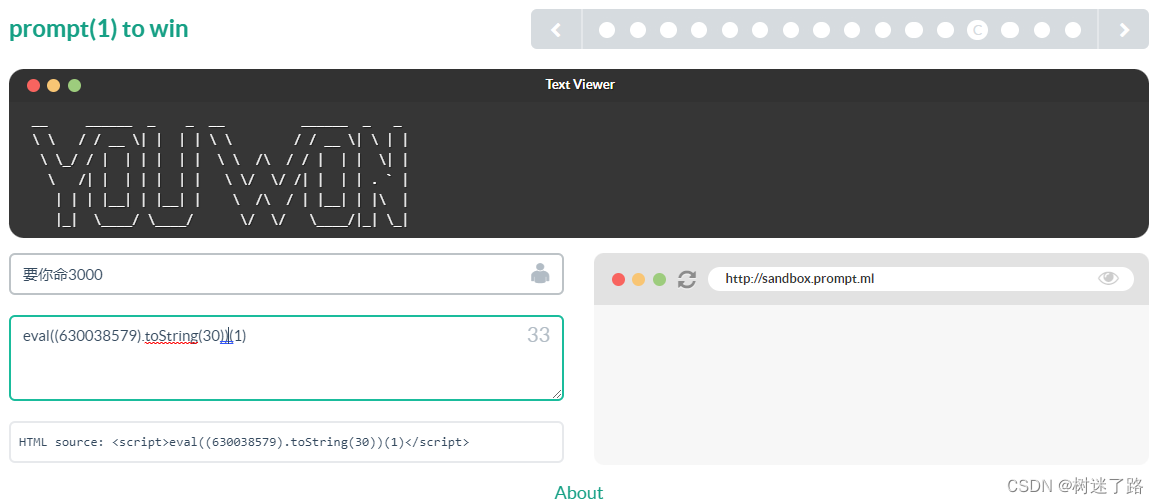Click the green dot in Text Viewer title bar
Screen dimensions: 1159x504
pyautogui.click(x=74, y=85)
